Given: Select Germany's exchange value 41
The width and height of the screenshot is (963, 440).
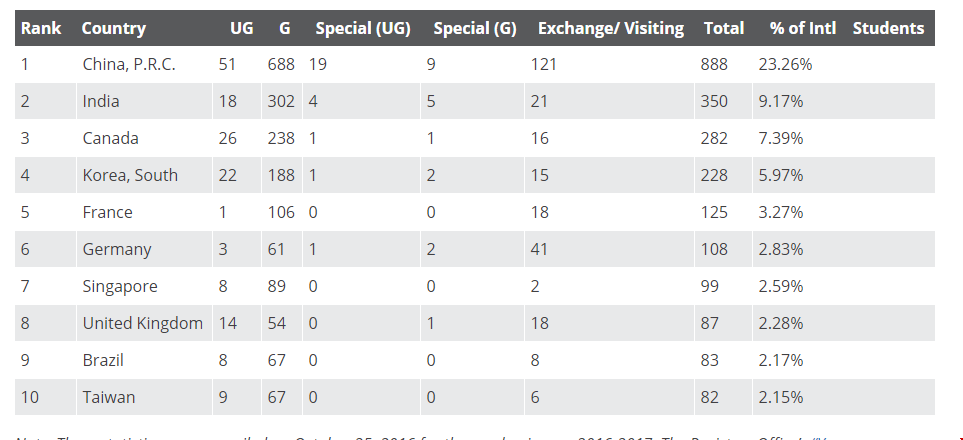Looking at the screenshot, I should coord(539,249).
